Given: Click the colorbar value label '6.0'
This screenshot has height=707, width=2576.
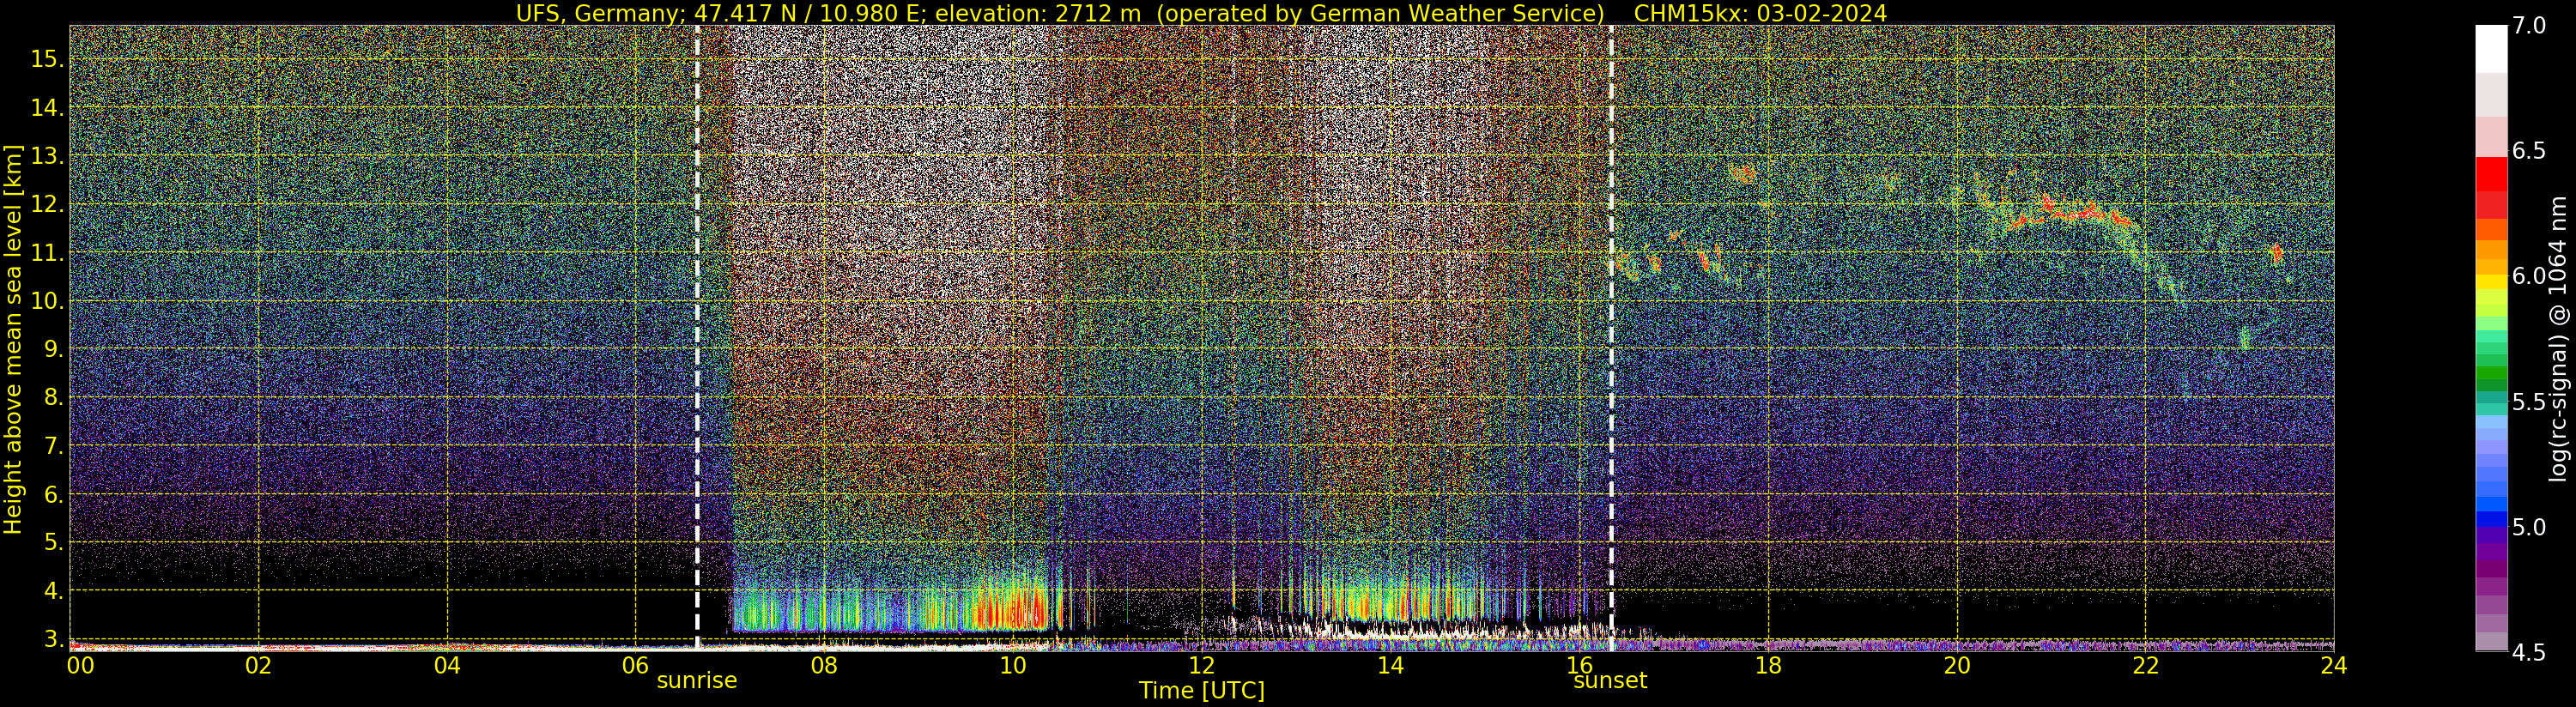Looking at the screenshot, I should 2529,276.
